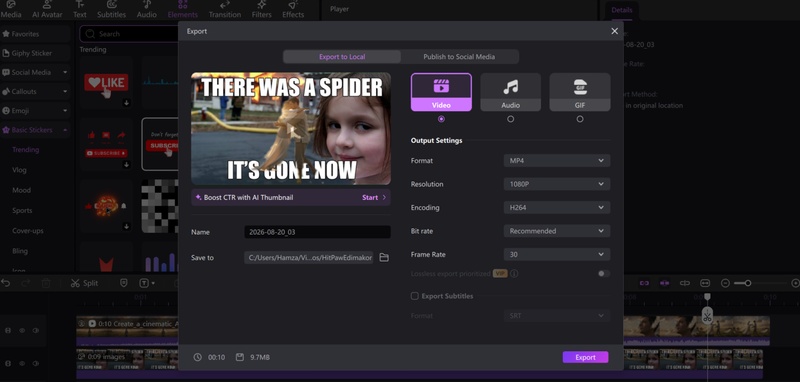Open the Bit rate Recommended dropdown
The image size is (800, 382).
(x=557, y=231)
